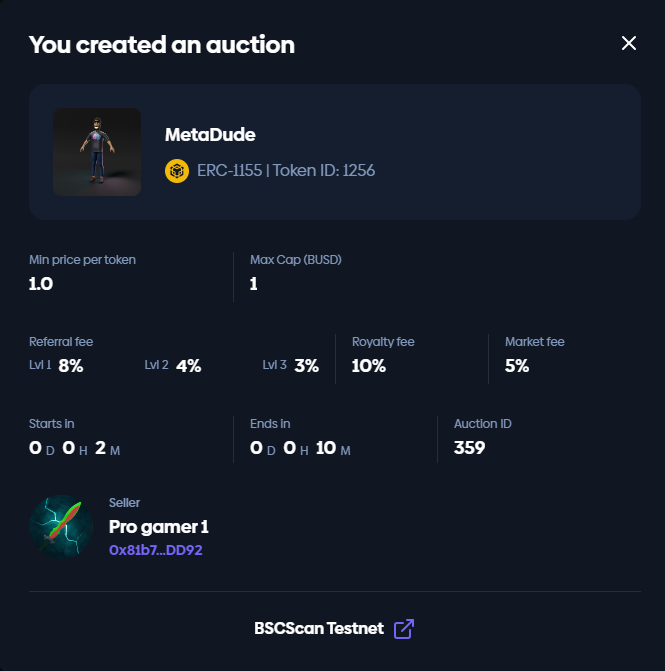Viewport: 665px width, 671px height.
Task: Click the MetaDude NFT thumbnail image
Action: tap(97, 152)
